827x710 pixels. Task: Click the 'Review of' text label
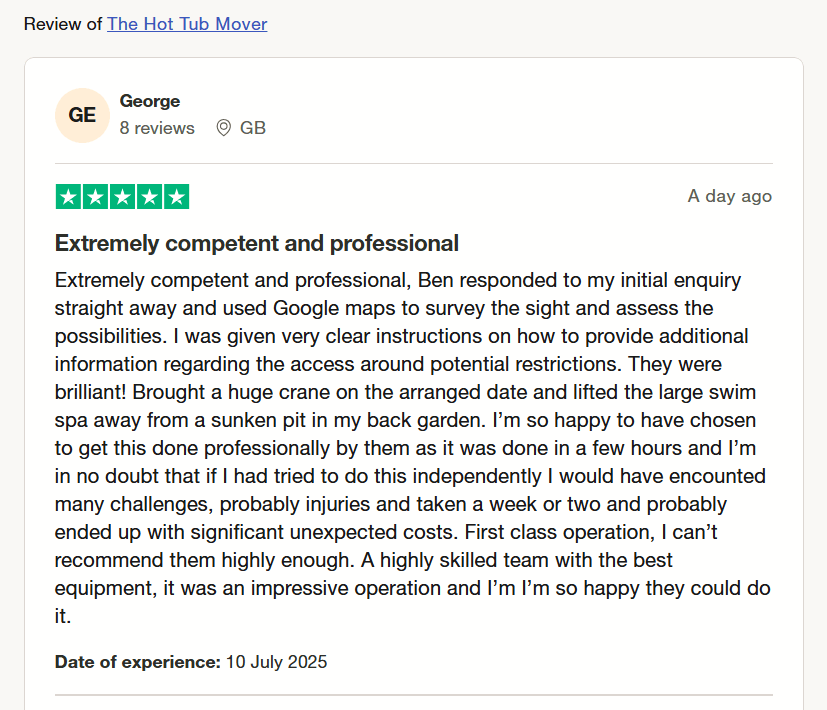(x=63, y=24)
